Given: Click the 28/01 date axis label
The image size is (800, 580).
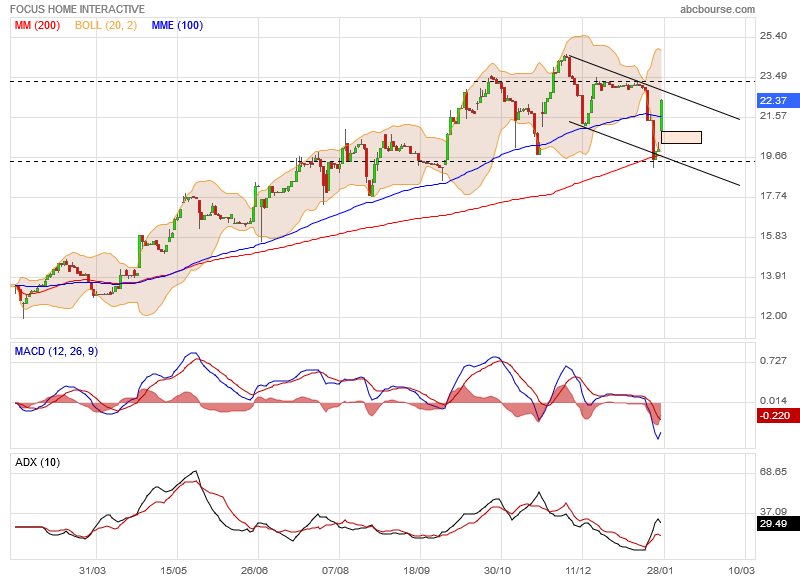Looking at the screenshot, I should 659,570.
